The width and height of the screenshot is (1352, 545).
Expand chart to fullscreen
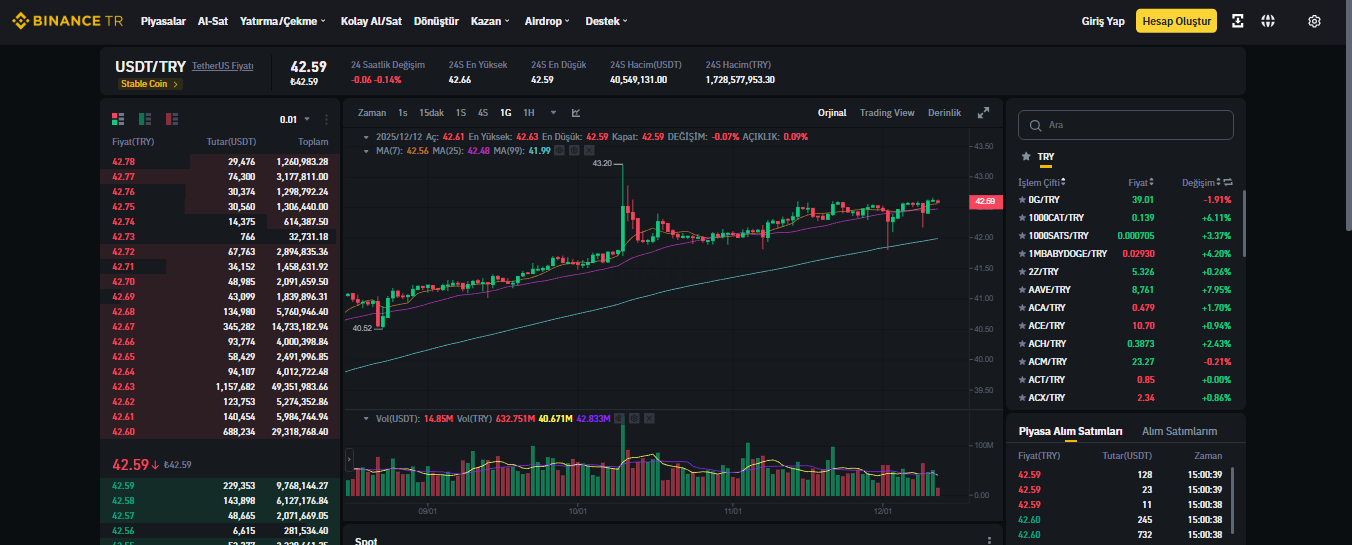983,113
